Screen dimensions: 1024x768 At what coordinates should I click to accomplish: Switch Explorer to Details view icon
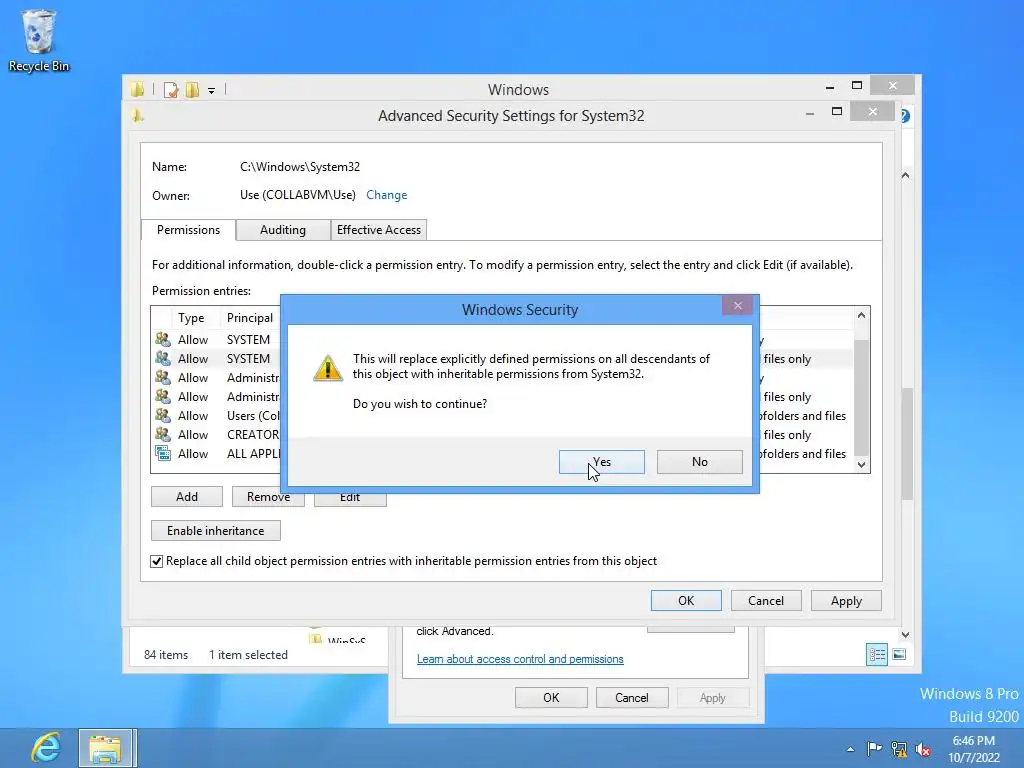877,654
